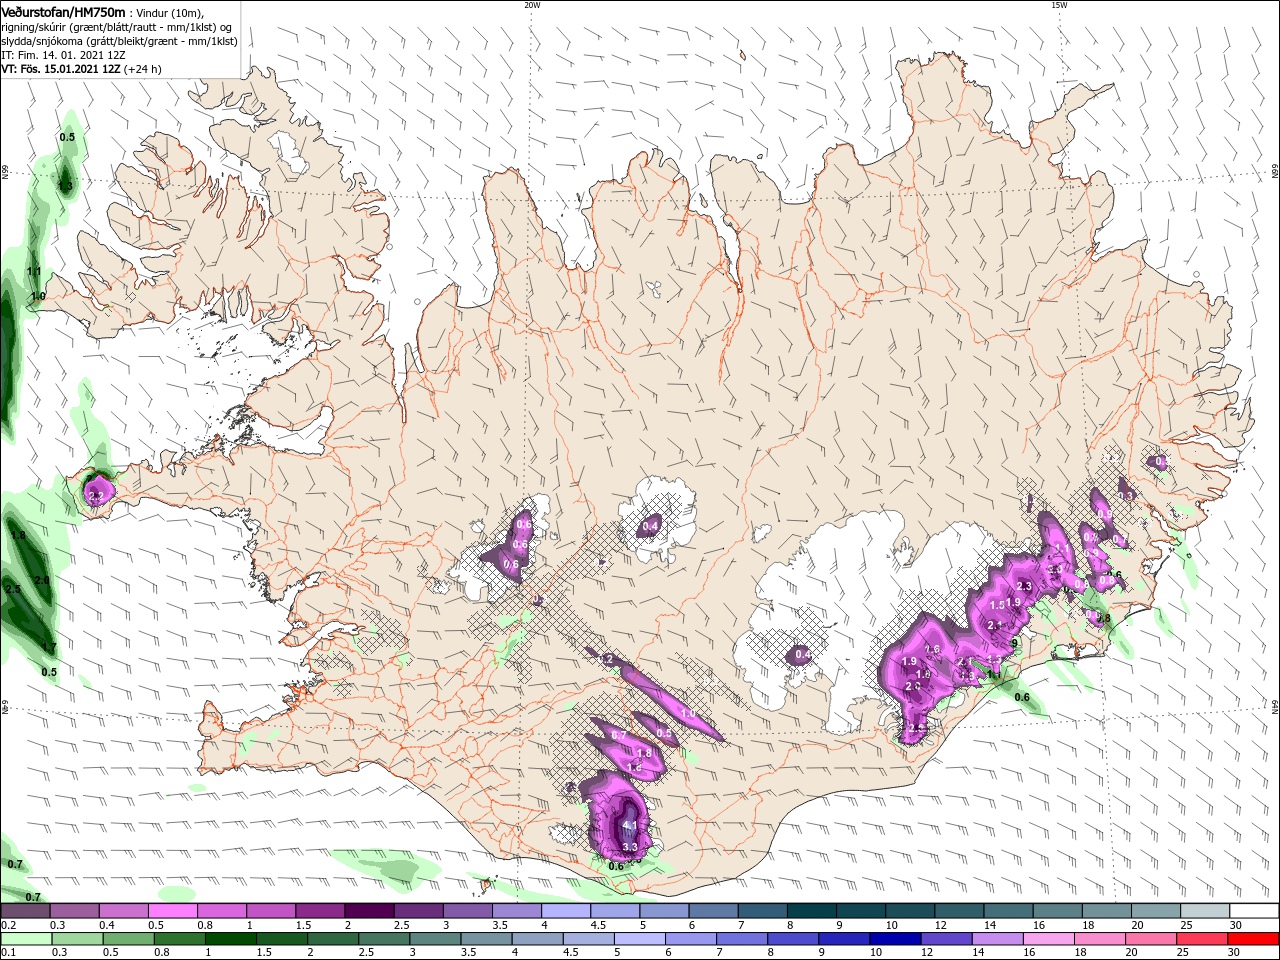This screenshot has height=960, width=1280.
Task: Select the 'VT: Fös. 15.01.2021 12Z (+24 h)' line
Action: pyautogui.click(x=81, y=69)
